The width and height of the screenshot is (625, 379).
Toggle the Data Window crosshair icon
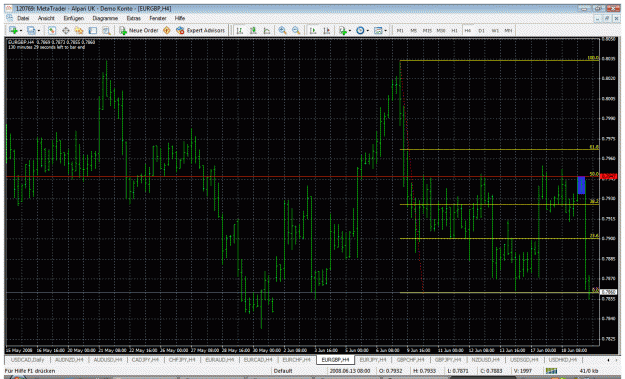(x=66, y=30)
